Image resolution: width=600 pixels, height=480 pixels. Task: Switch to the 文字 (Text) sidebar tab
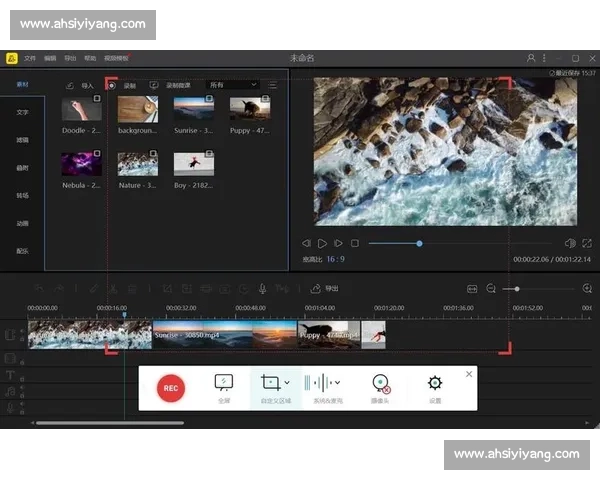coord(22,112)
